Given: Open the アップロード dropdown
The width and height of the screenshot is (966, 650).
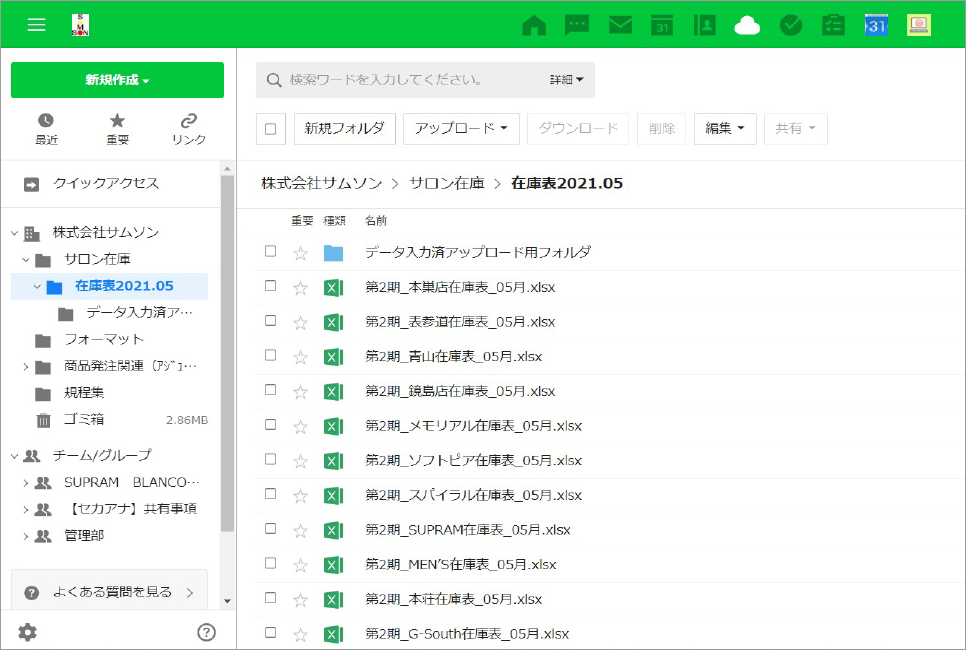Looking at the screenshot, I should click(461, 129).
